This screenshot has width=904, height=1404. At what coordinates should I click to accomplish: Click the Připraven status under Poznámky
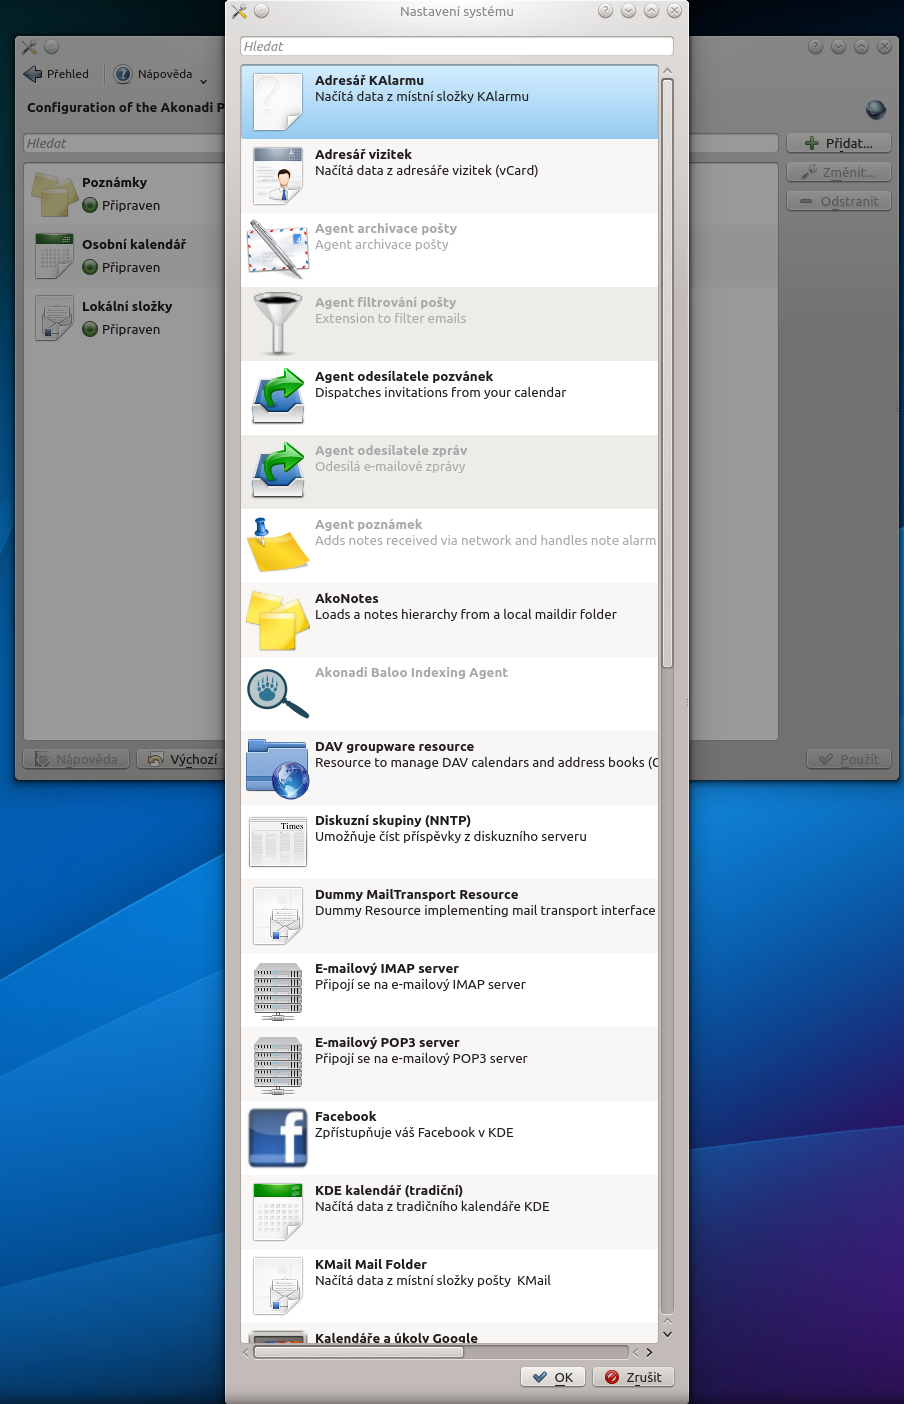pos(121,206)
